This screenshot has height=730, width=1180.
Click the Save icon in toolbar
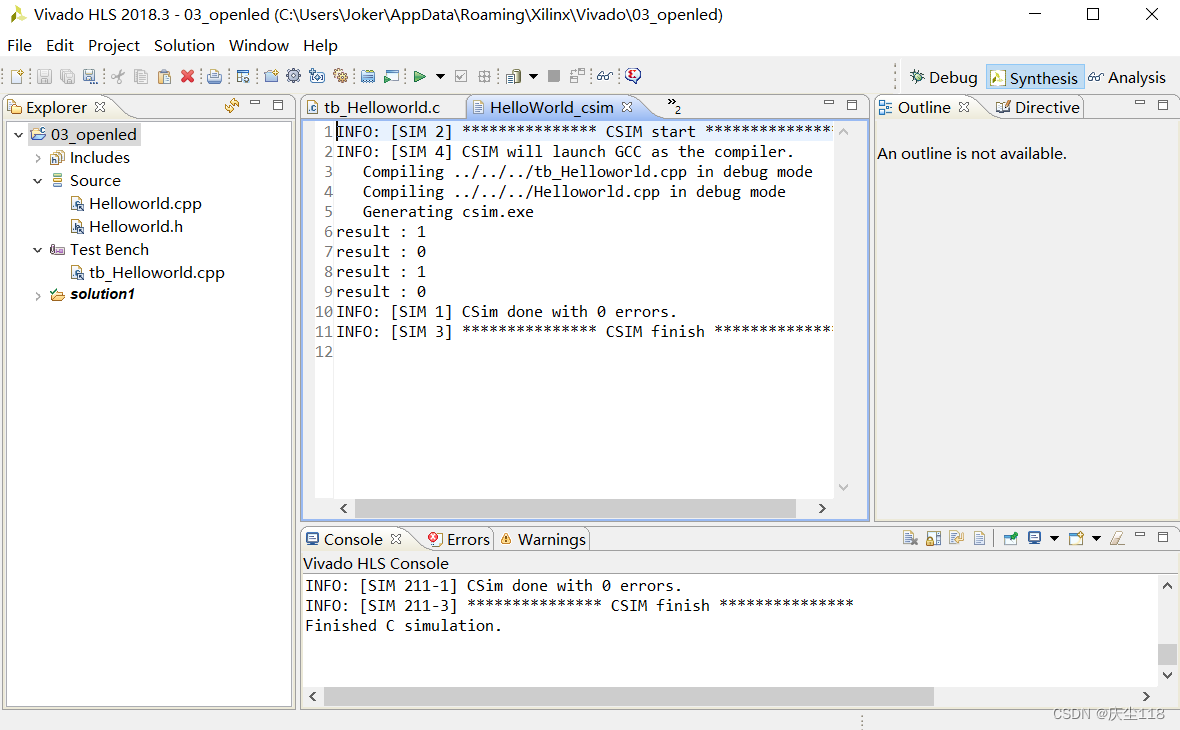coord(44,76)
